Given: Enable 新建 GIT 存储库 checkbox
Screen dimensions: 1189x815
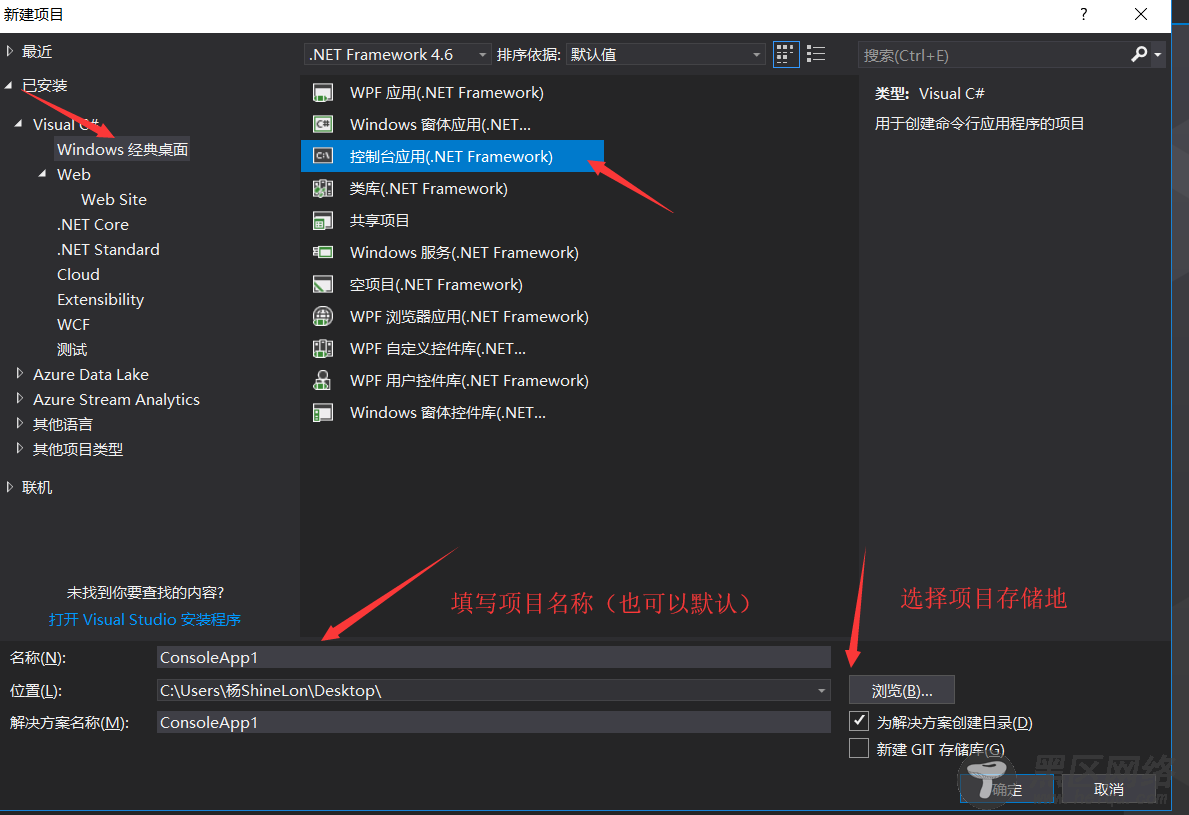Looking at the screenshot, I should [859, 748].
